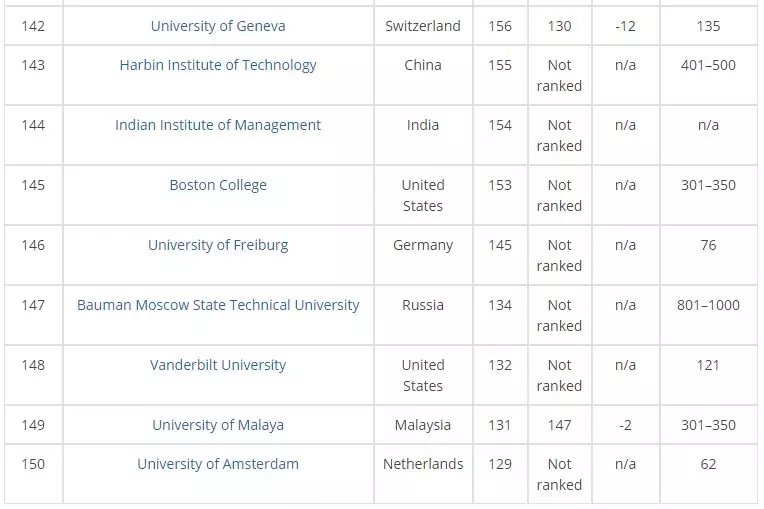Click the Russia country cell
The width and height of the screenshot is (764, 509).
pyautogui.click(x=423, y=305)
